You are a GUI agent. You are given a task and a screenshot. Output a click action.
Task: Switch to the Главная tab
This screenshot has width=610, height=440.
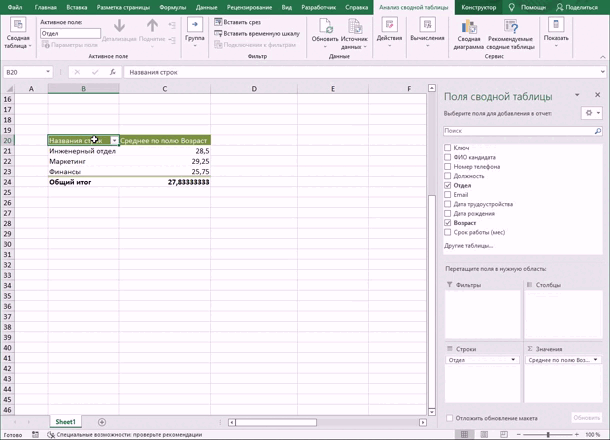click(46, 7)
